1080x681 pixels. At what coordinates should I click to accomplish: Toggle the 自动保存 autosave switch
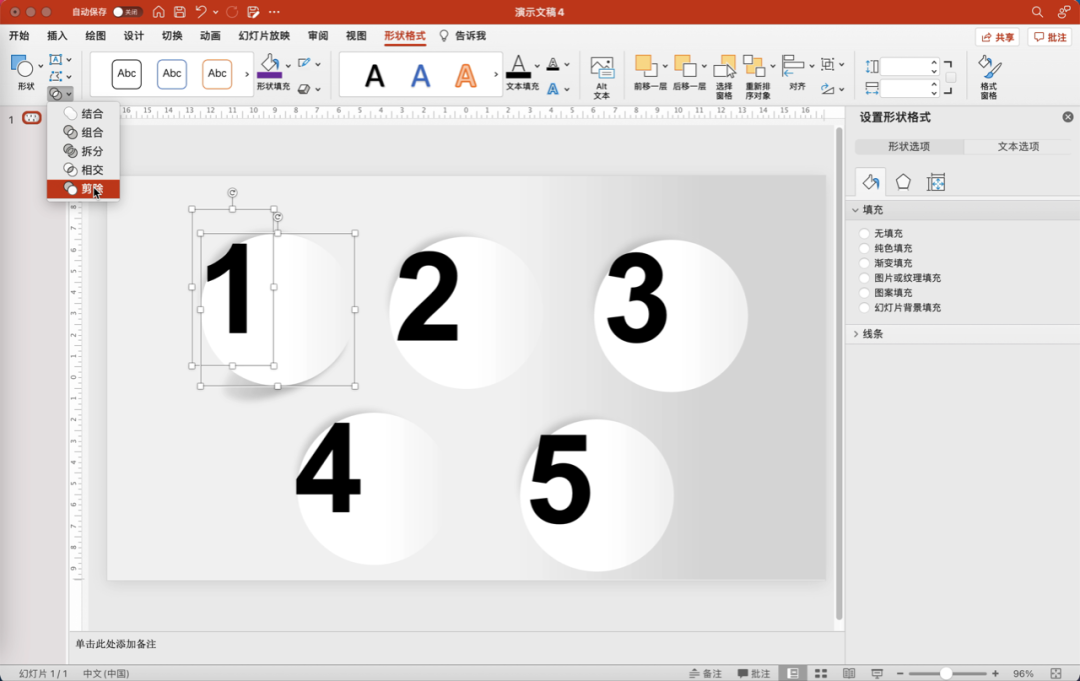(x=127, y=12)
